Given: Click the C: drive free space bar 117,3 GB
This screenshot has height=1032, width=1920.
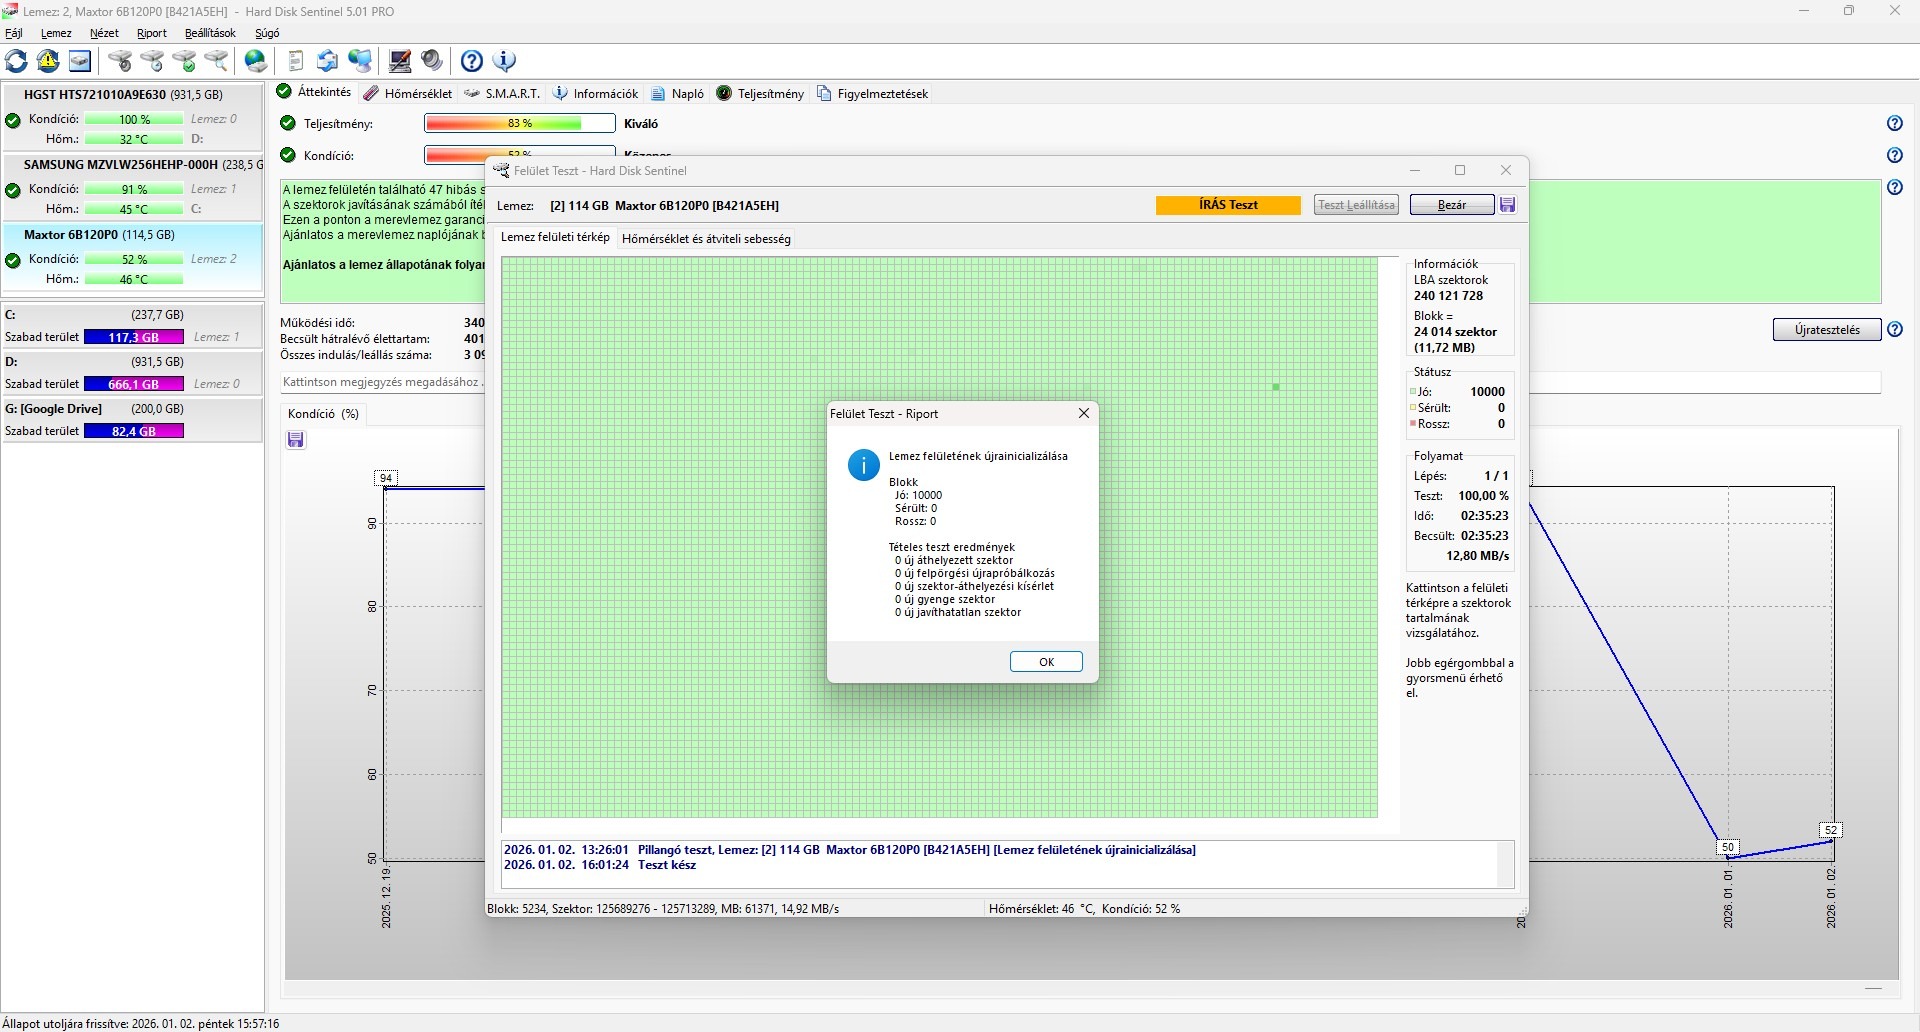Looking at the screenshot, I should tap(134, 337).
